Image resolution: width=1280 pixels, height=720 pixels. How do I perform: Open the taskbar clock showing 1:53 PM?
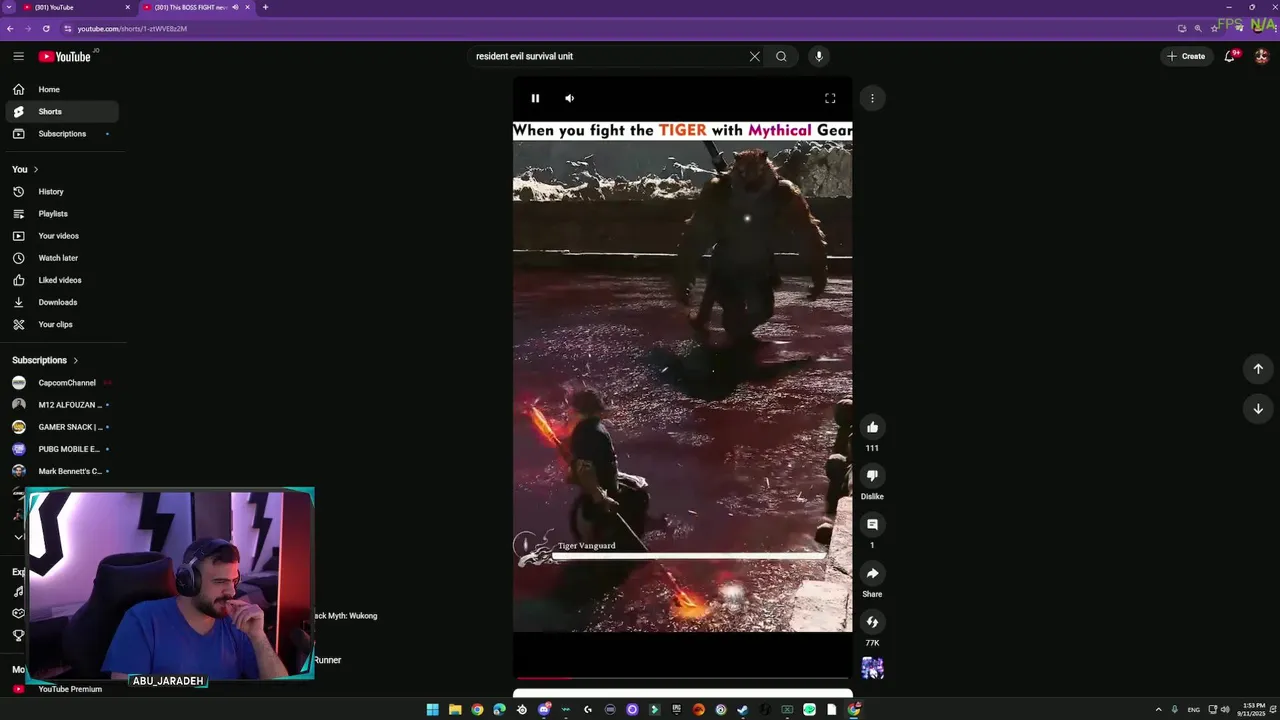point(1253,710)
